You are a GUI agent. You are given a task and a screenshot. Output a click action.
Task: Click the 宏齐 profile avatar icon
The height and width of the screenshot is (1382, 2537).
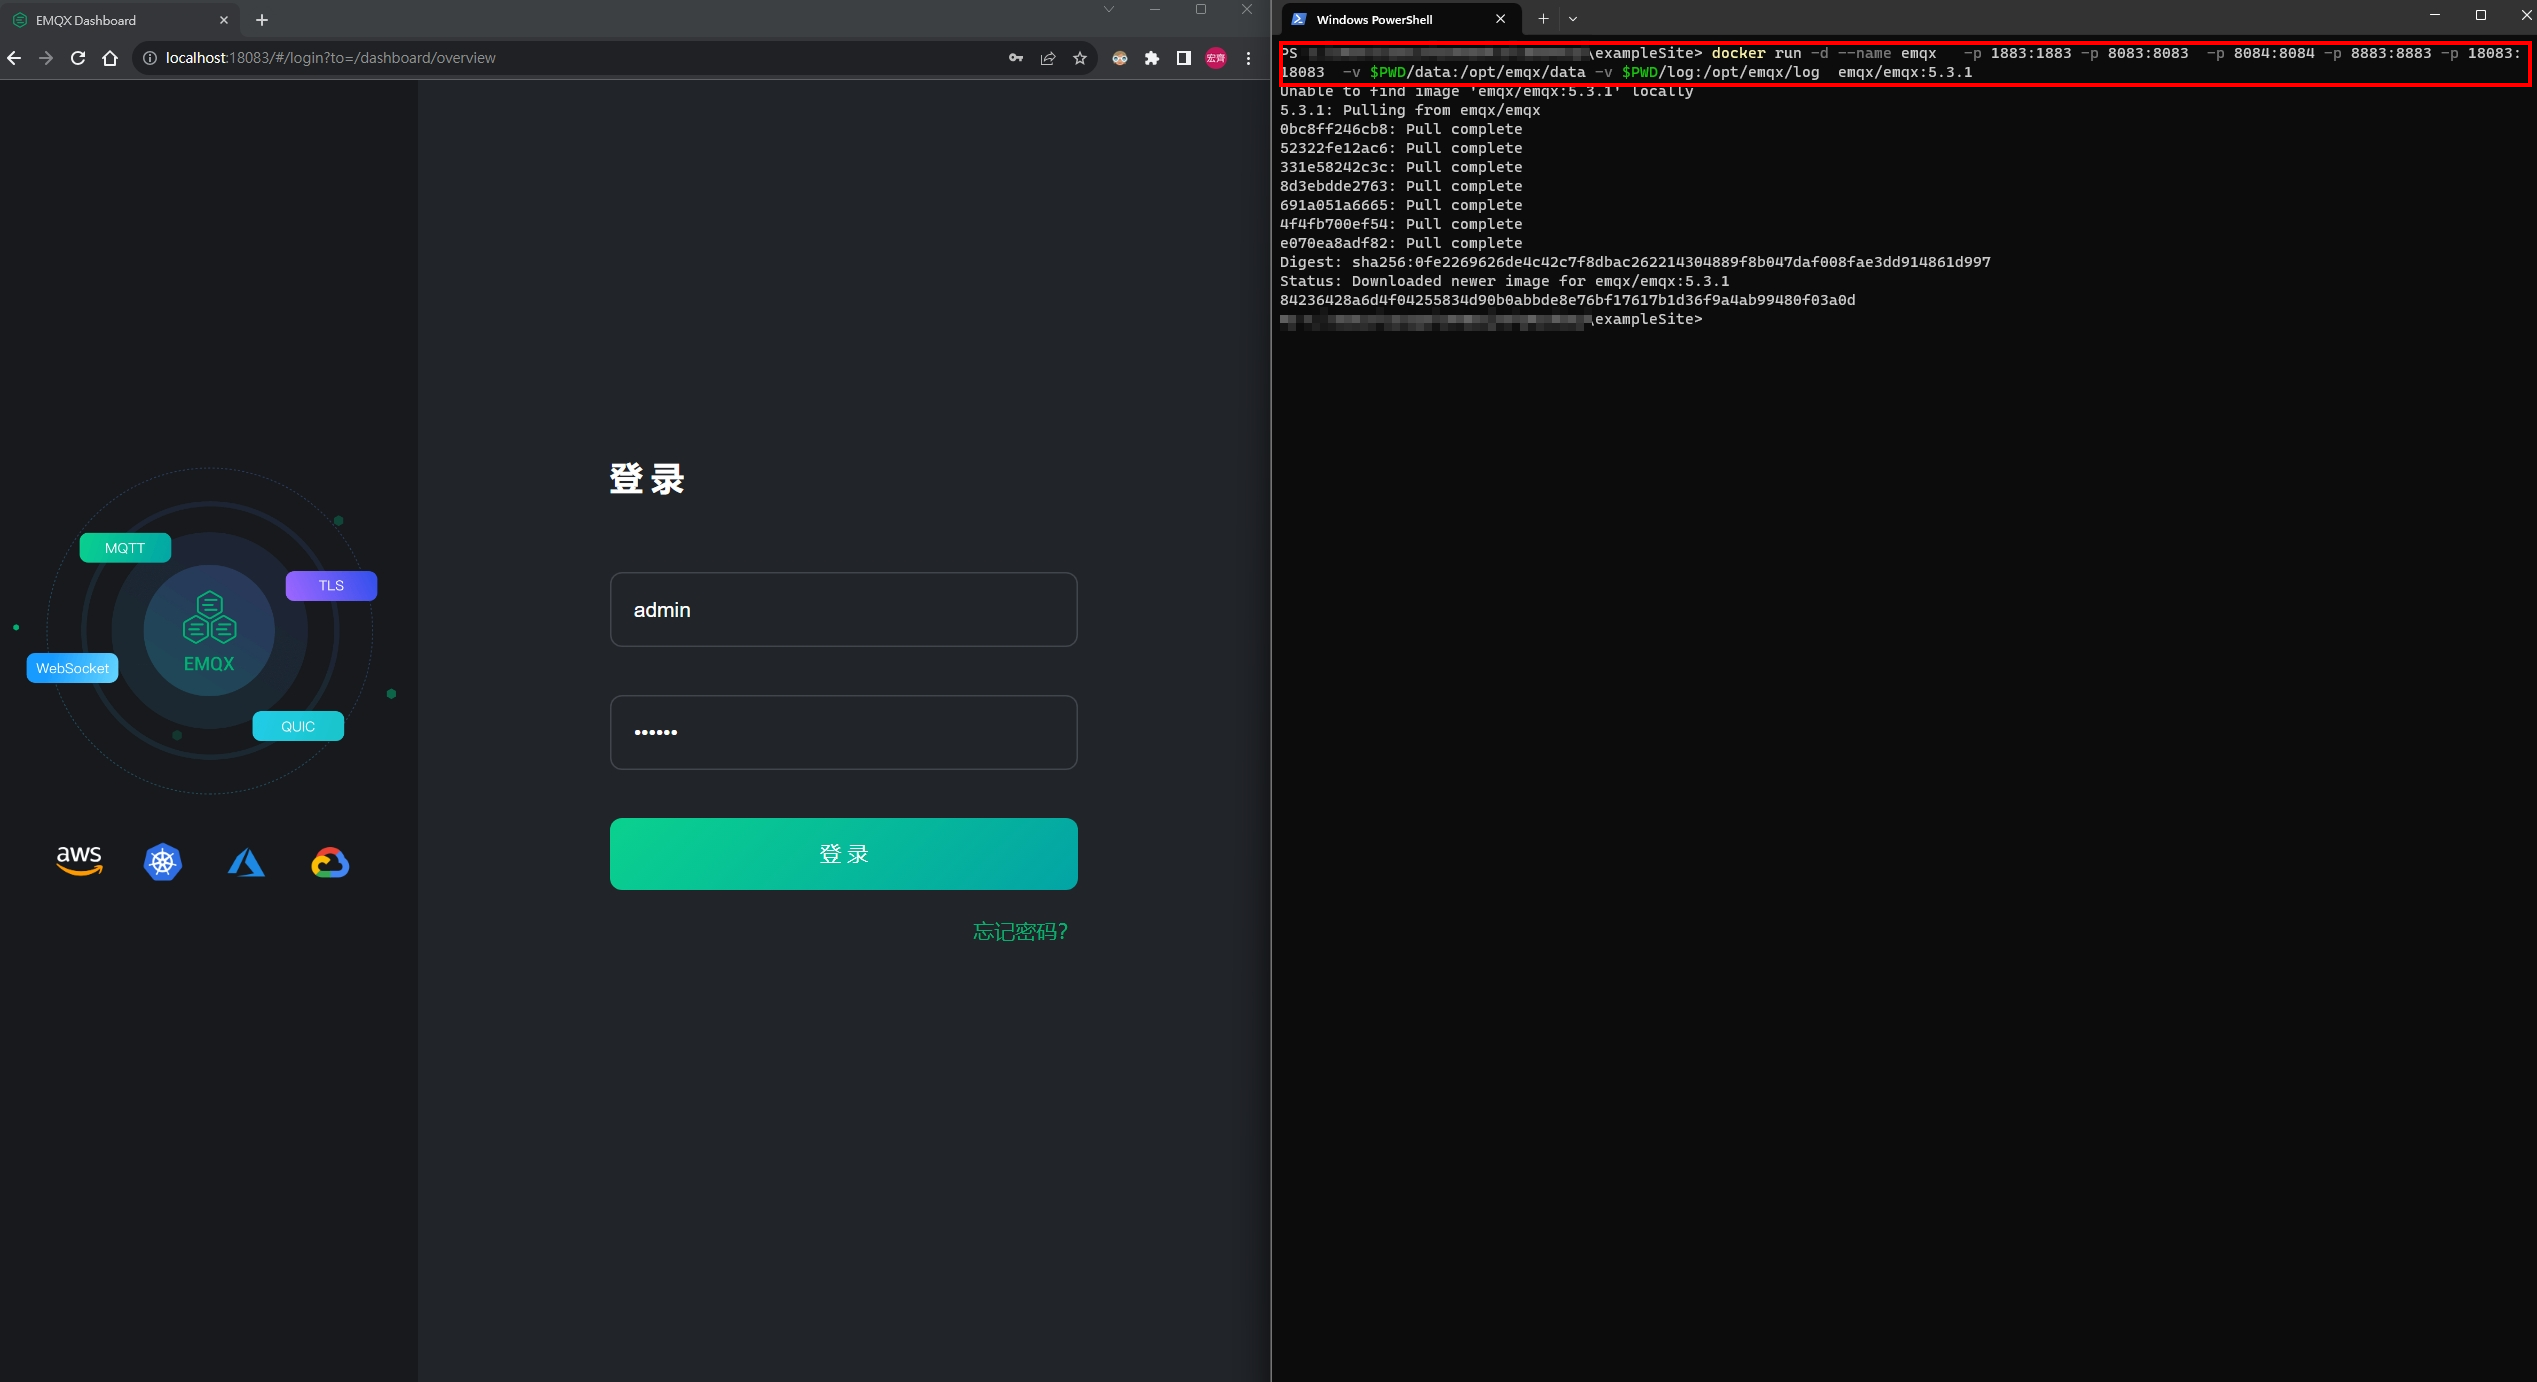(x=1215, y=58)
